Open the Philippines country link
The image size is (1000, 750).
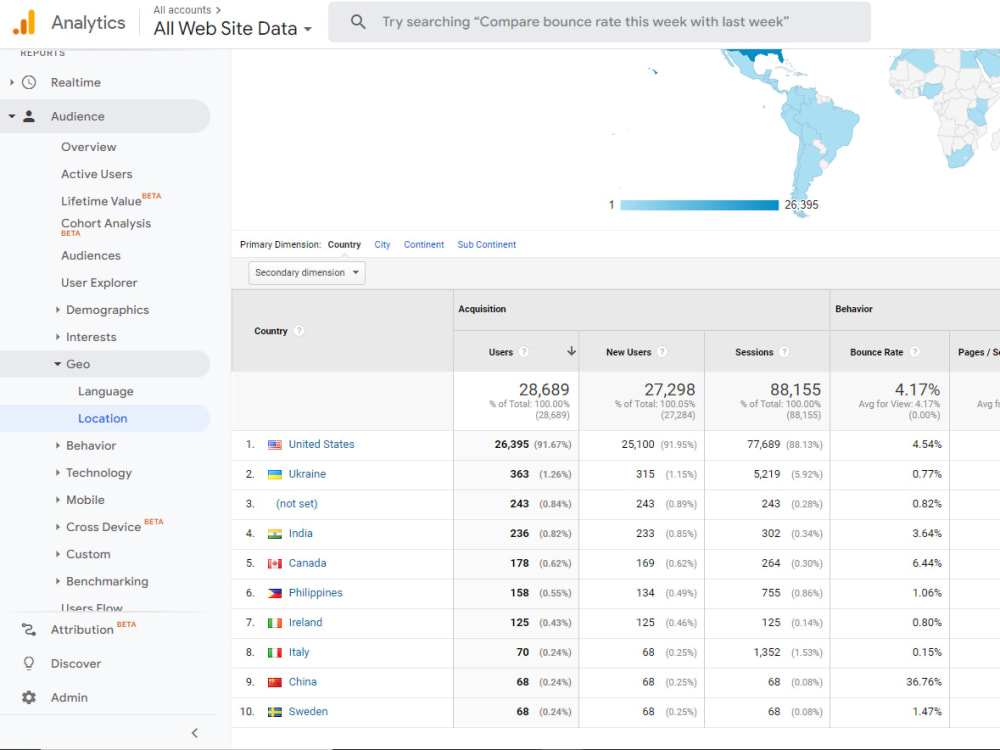click(x=316, y=593)
